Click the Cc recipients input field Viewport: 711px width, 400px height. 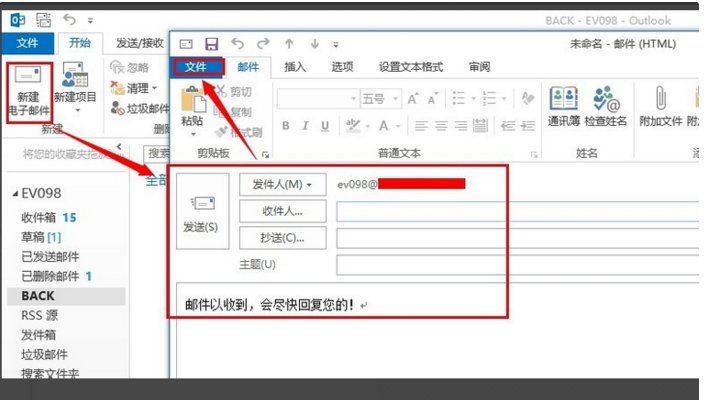pyautogui.click(x=518, y=238)
